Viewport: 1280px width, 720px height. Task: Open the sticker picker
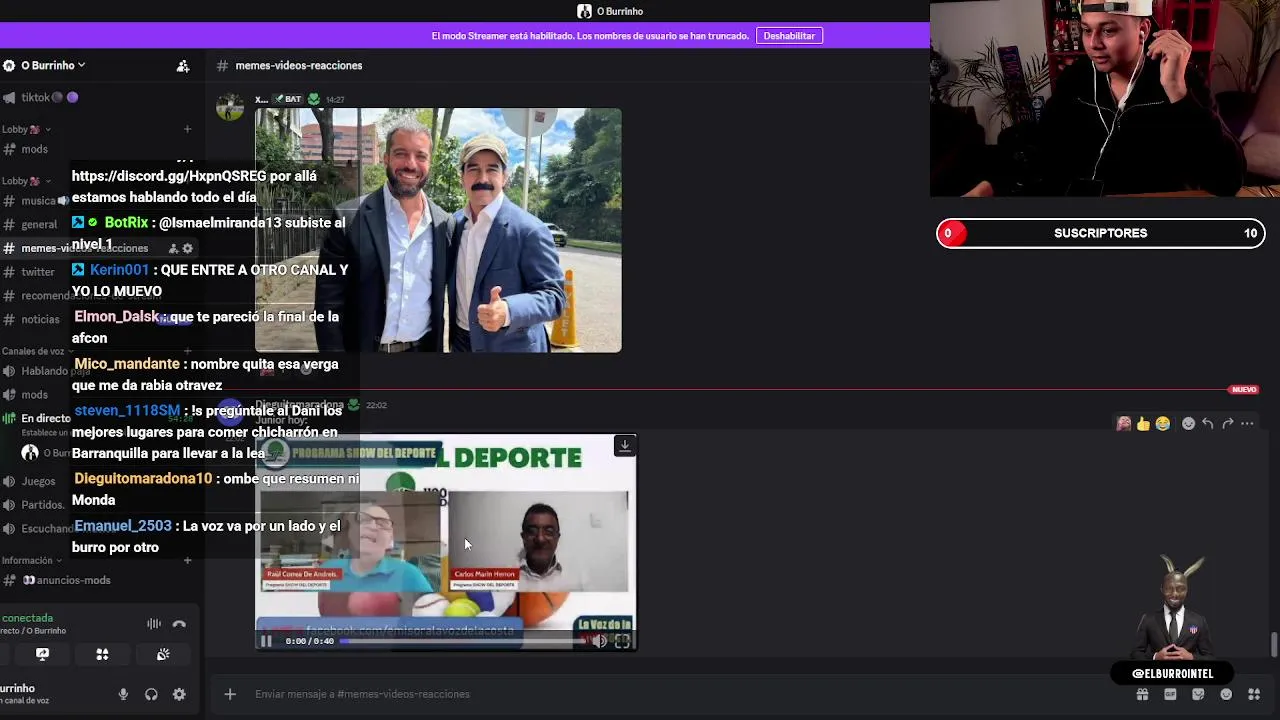coord(1198,694)
